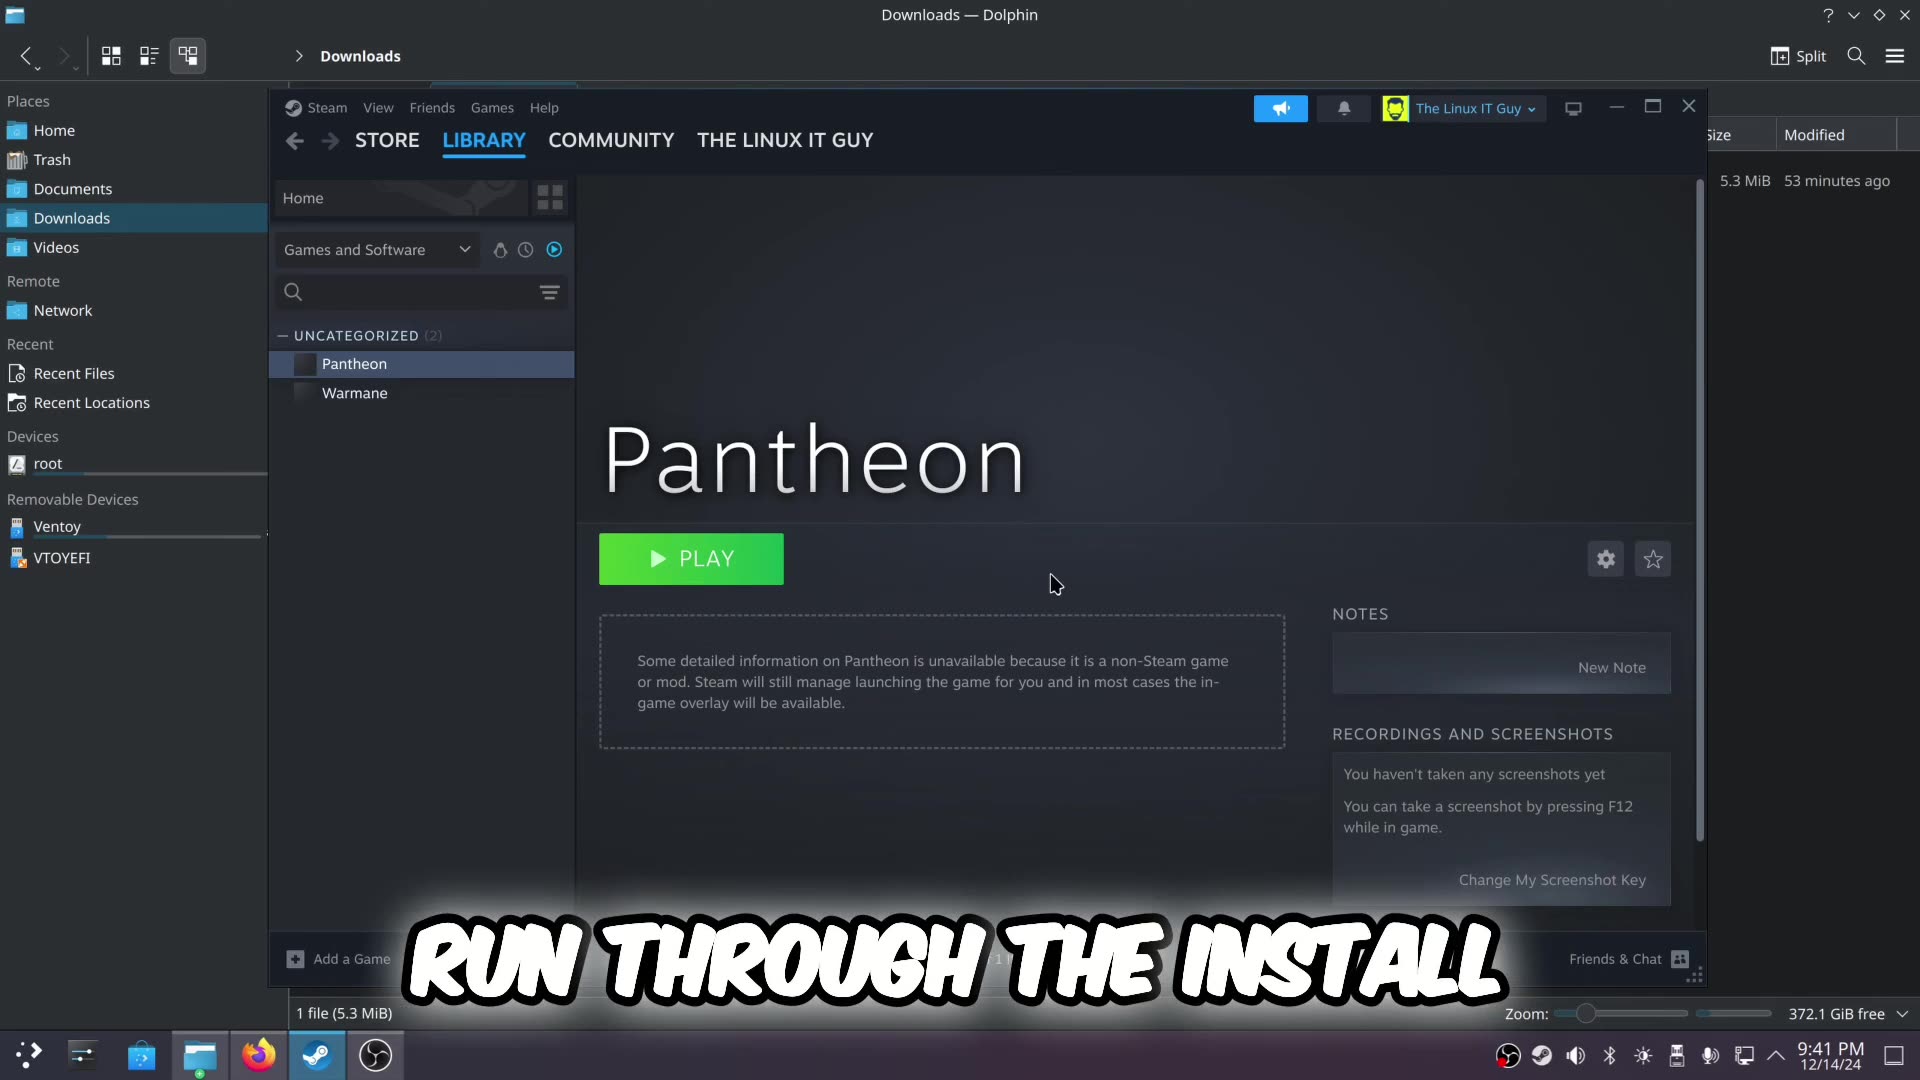This screenshot has height=1080, width=1920.
Task: Open the Friends menu in Steam
Action: (x=432, y=107)
